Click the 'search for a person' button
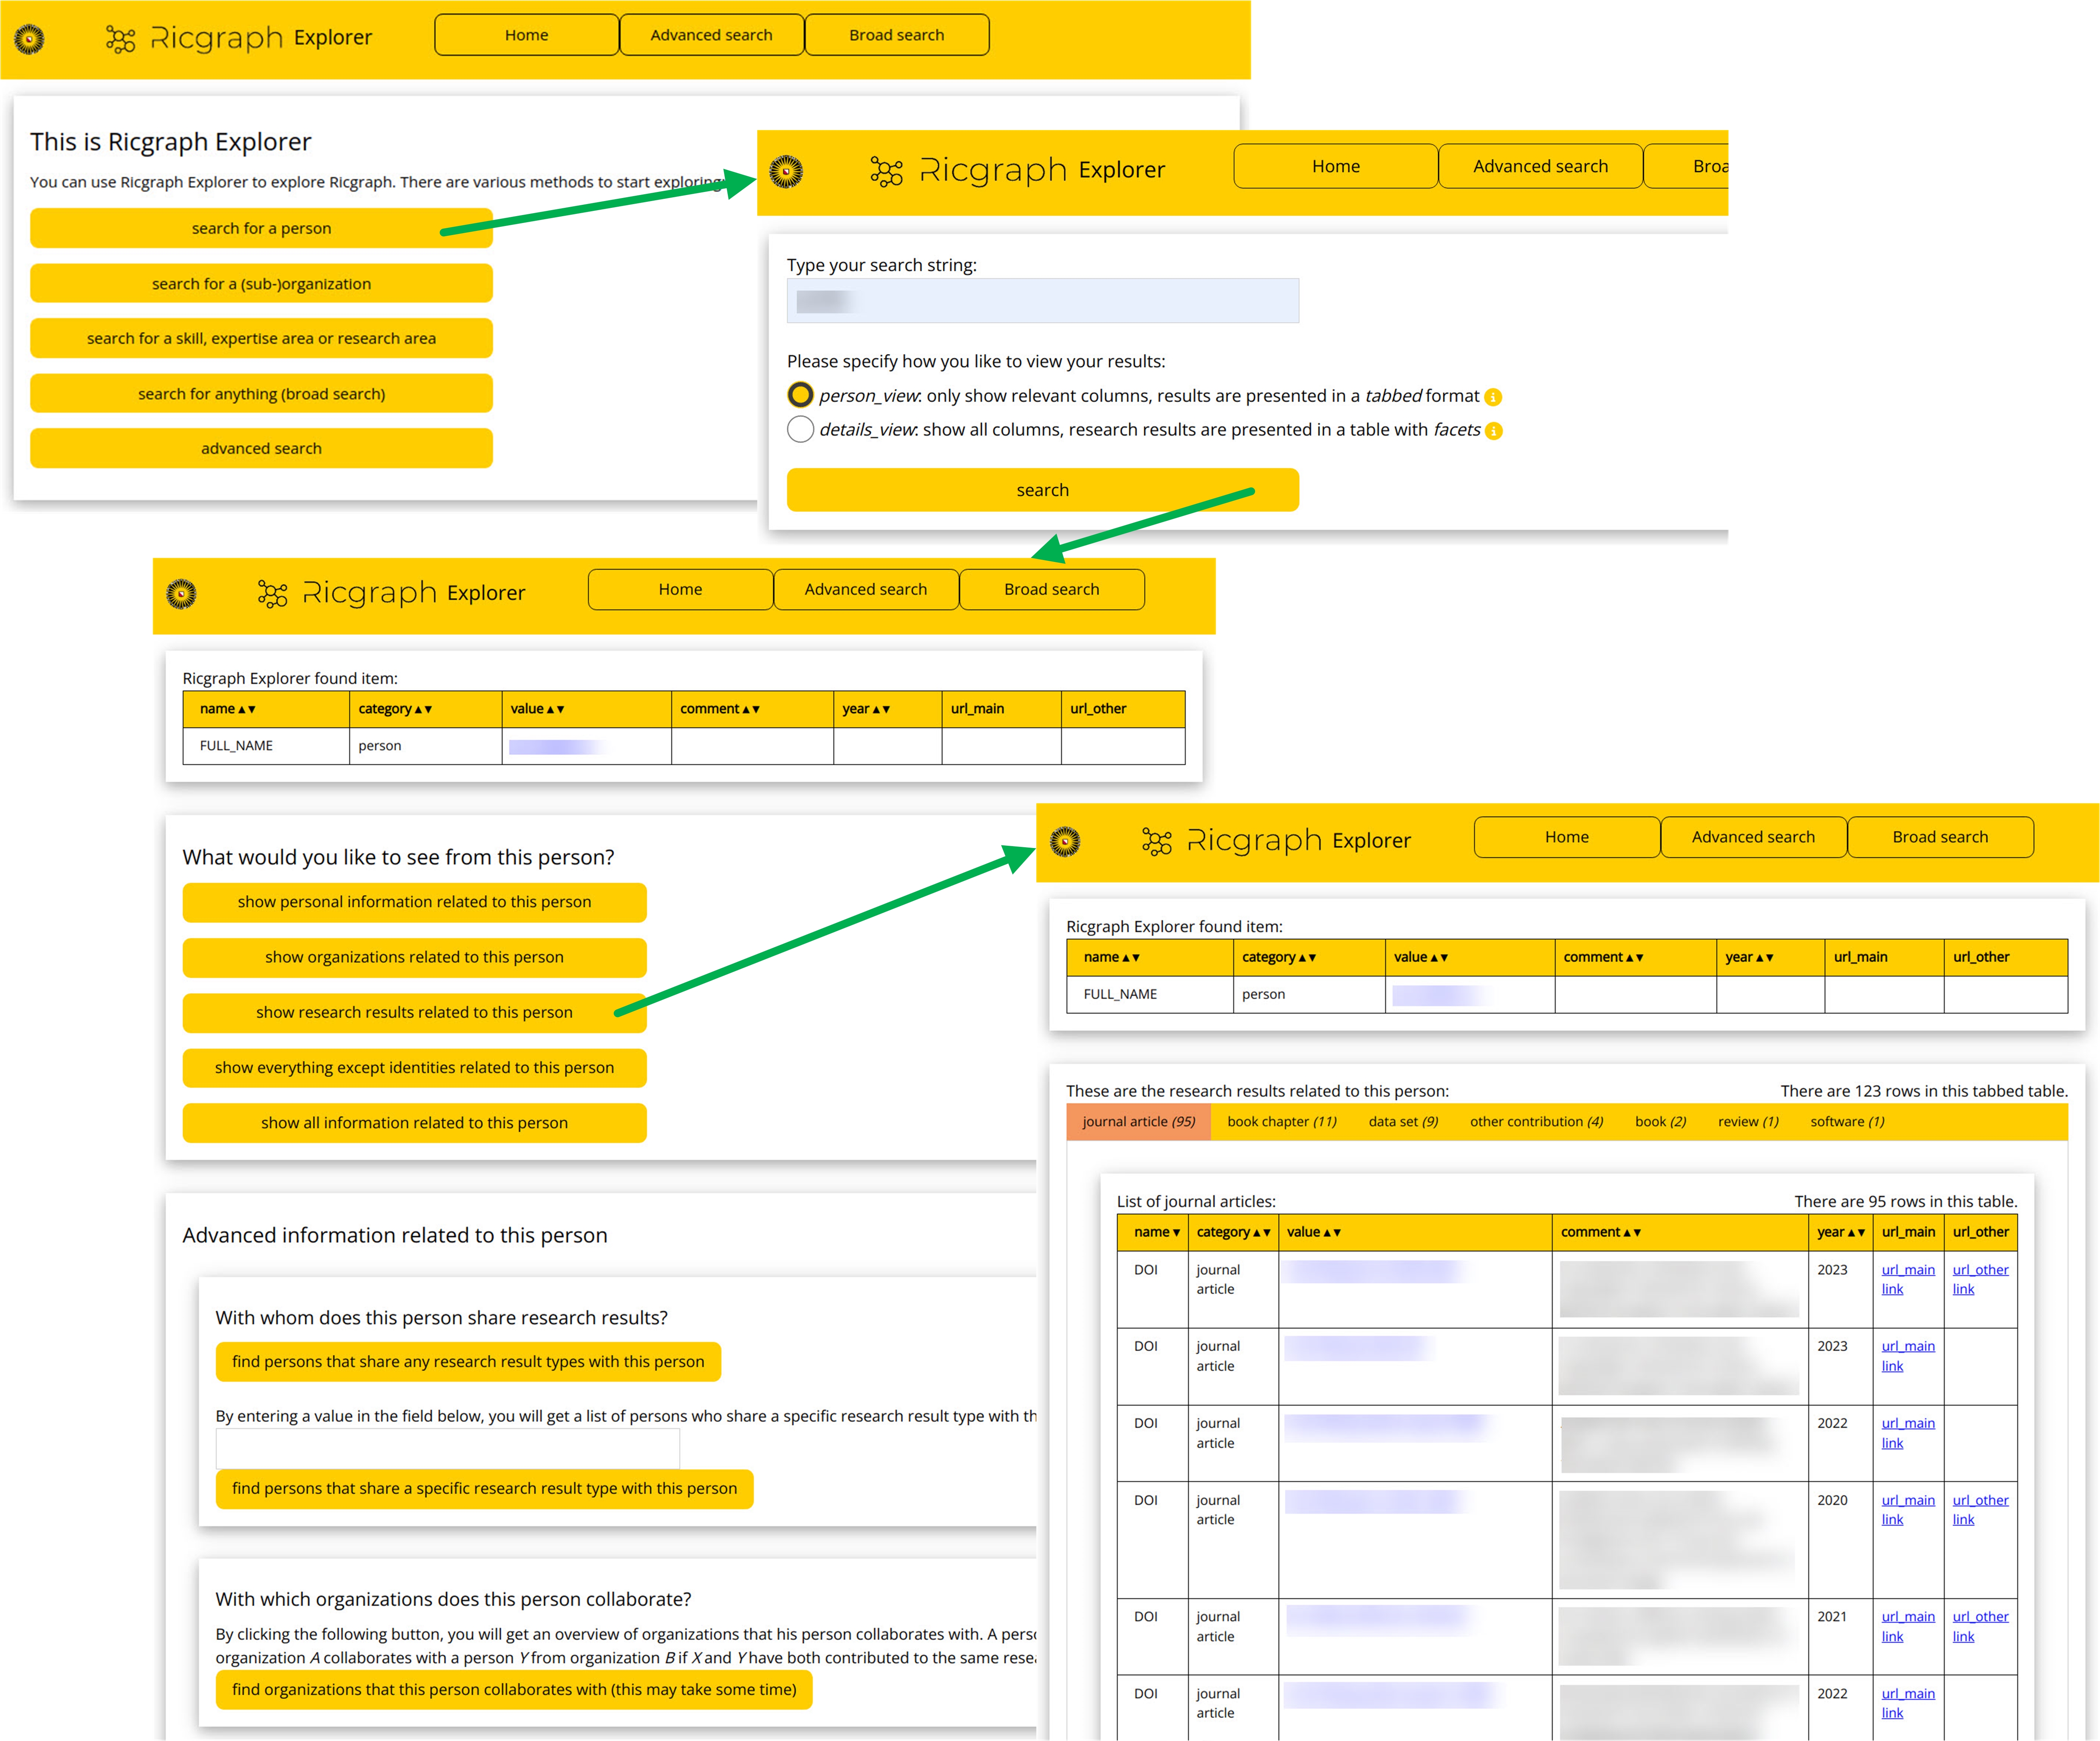This screenshot has width=2100, height=1741. 261,228
